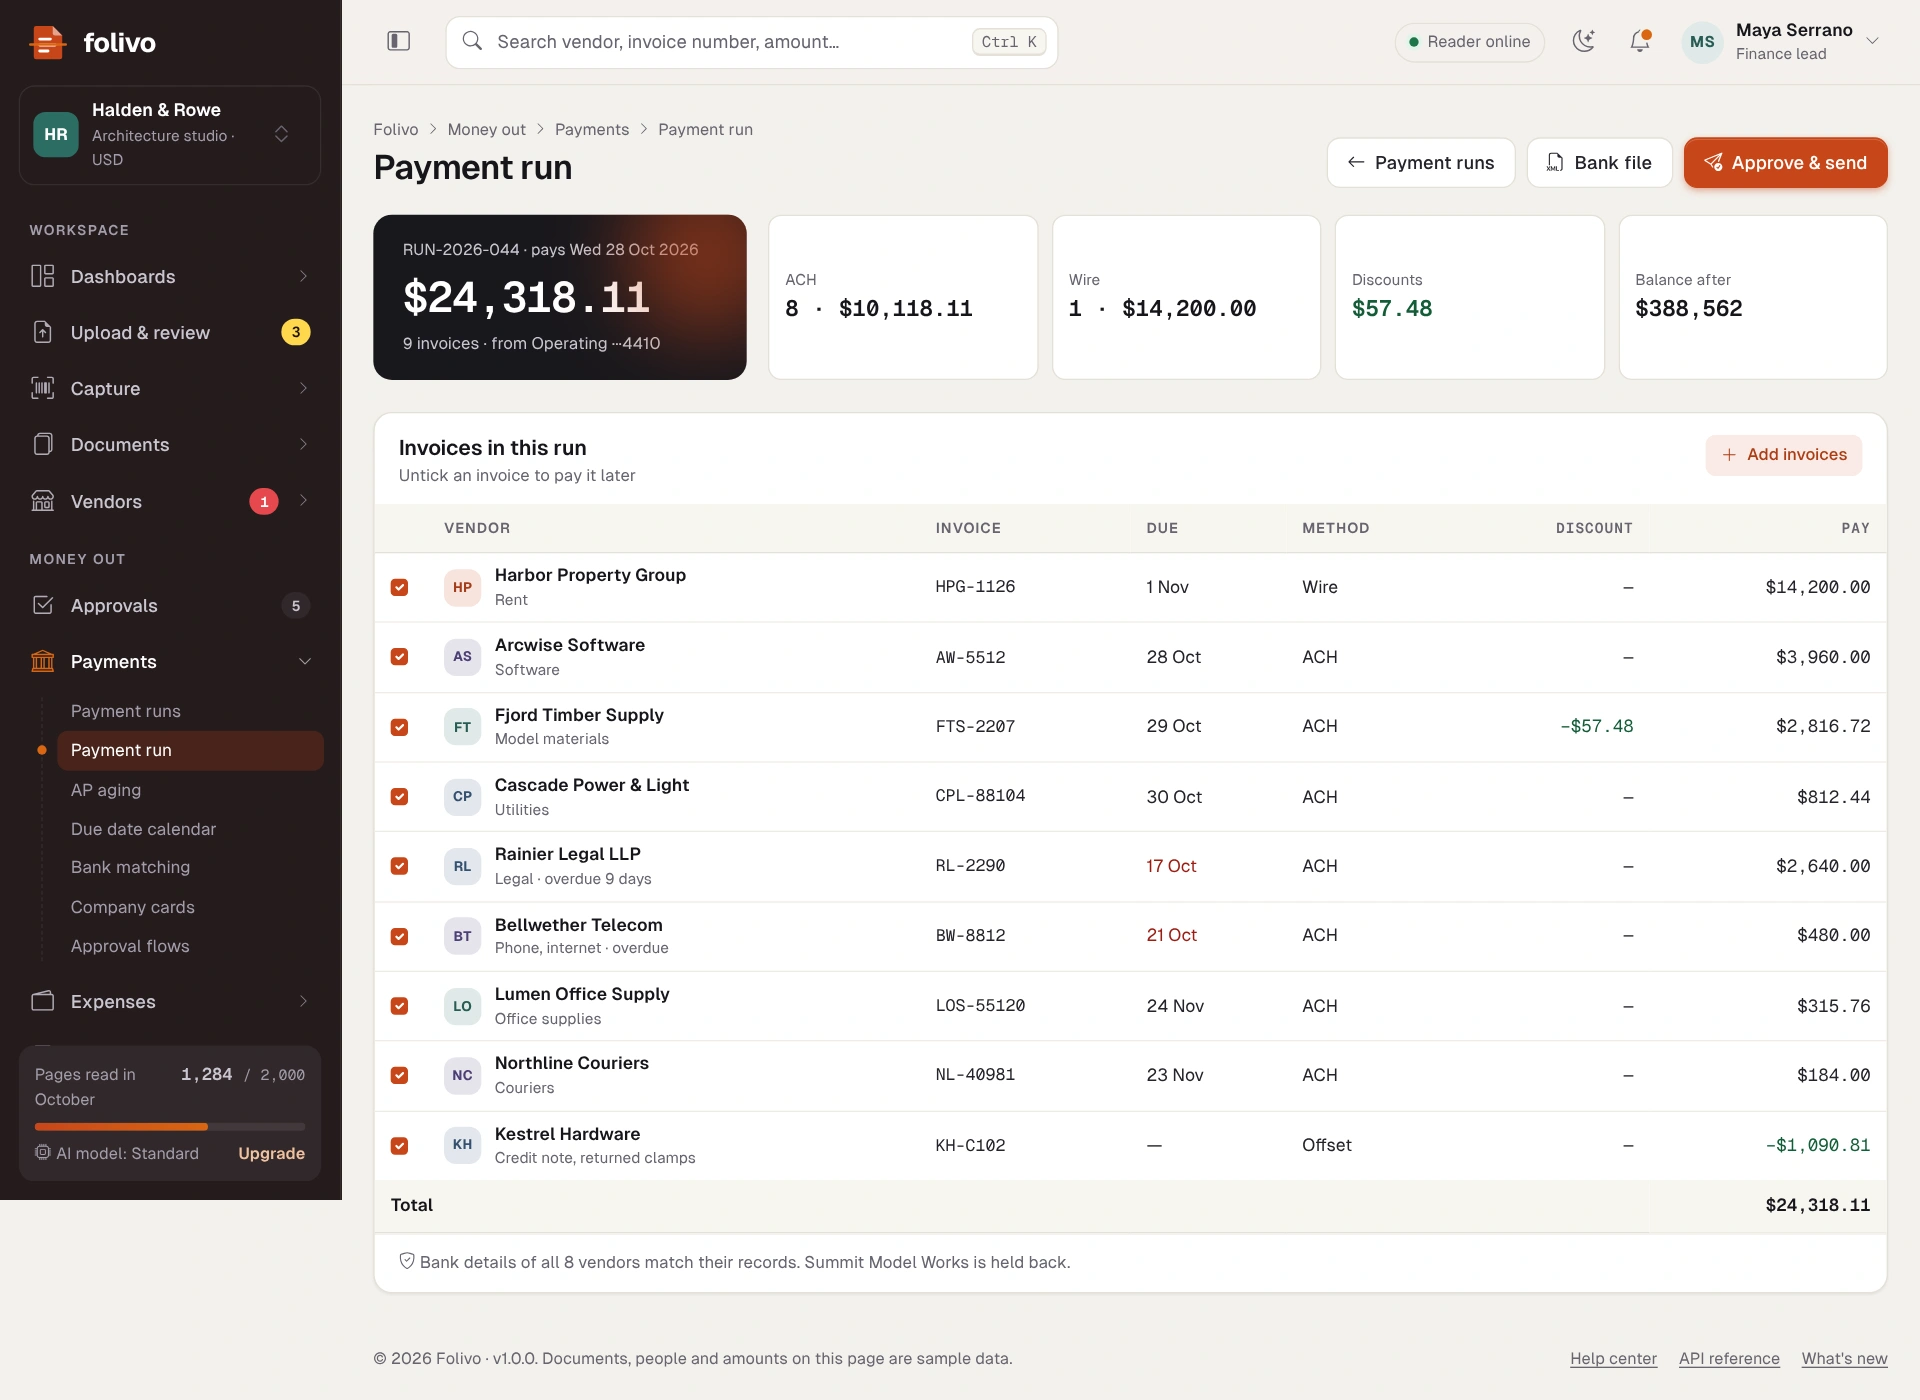
Task: Click the Harbor Property Group HP avatar
Action: [462, 587]
